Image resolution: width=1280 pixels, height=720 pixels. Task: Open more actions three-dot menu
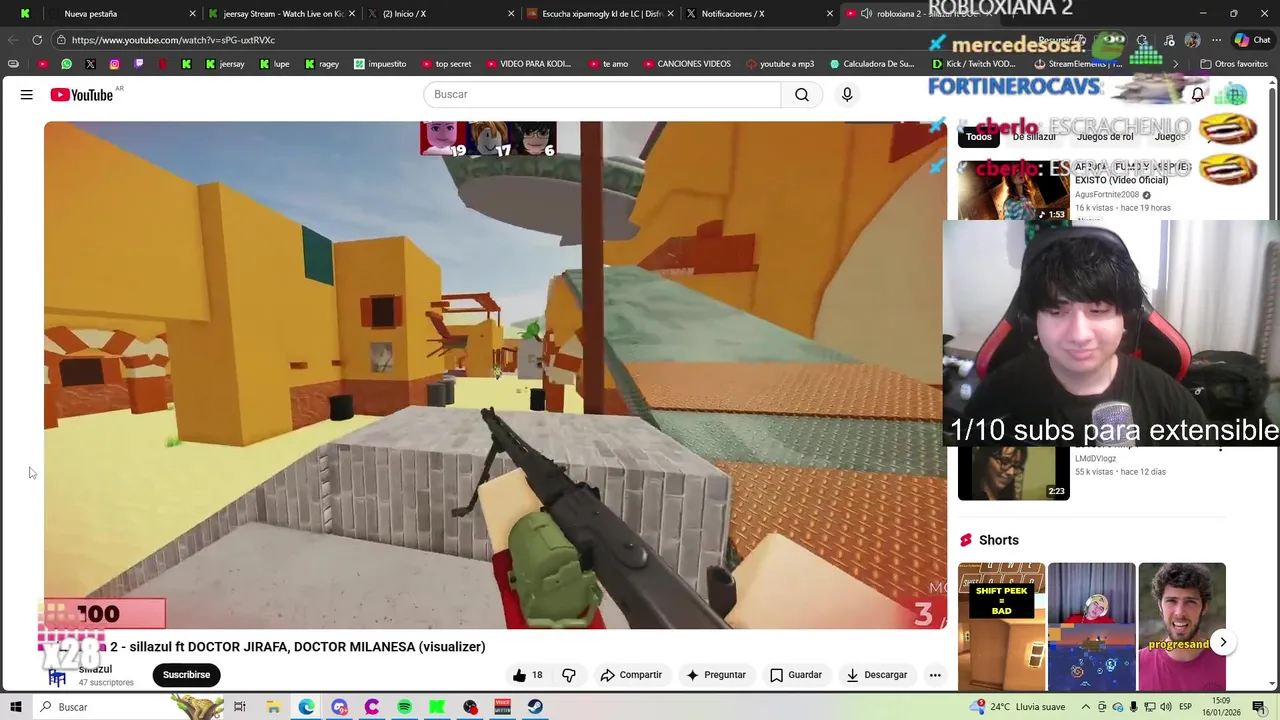(x=935, y=675)
